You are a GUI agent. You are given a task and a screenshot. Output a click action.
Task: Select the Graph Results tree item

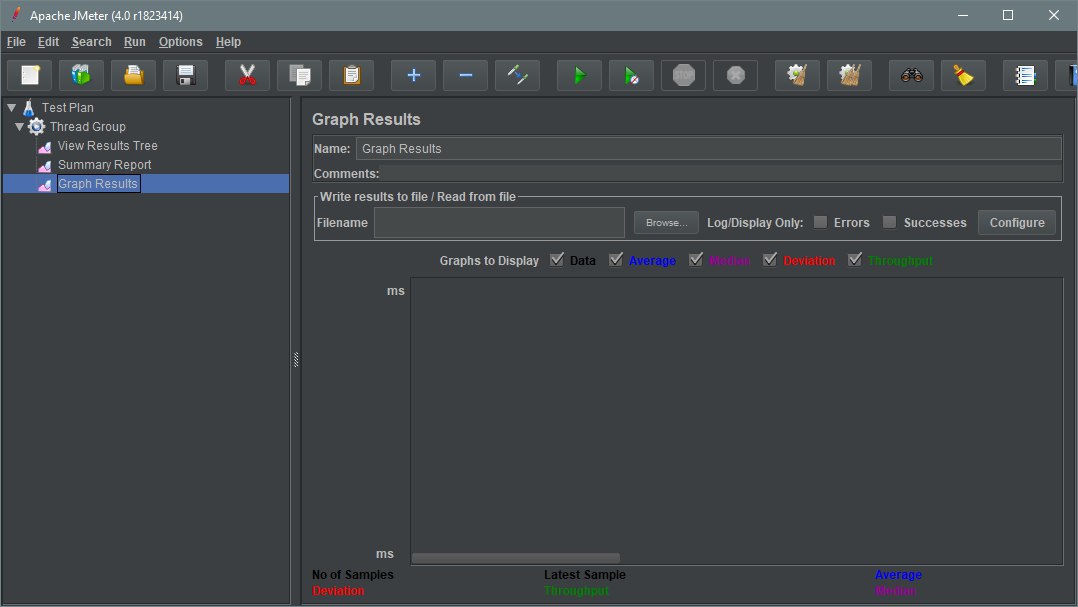coord(98,184)
